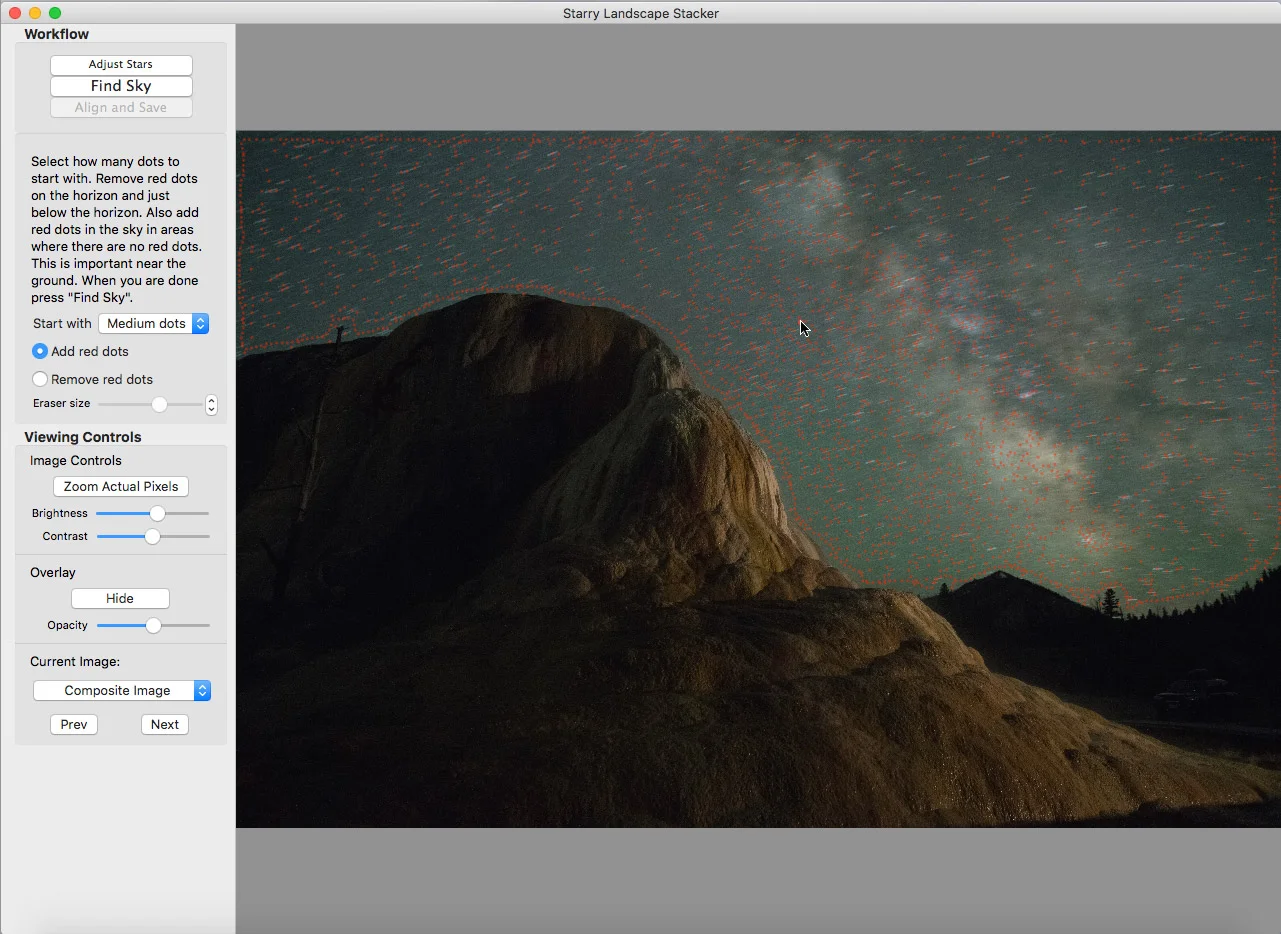Click the Adjust Stars workflow button
The height and width of the screenshot is (934, 1281).
(121, 65)
